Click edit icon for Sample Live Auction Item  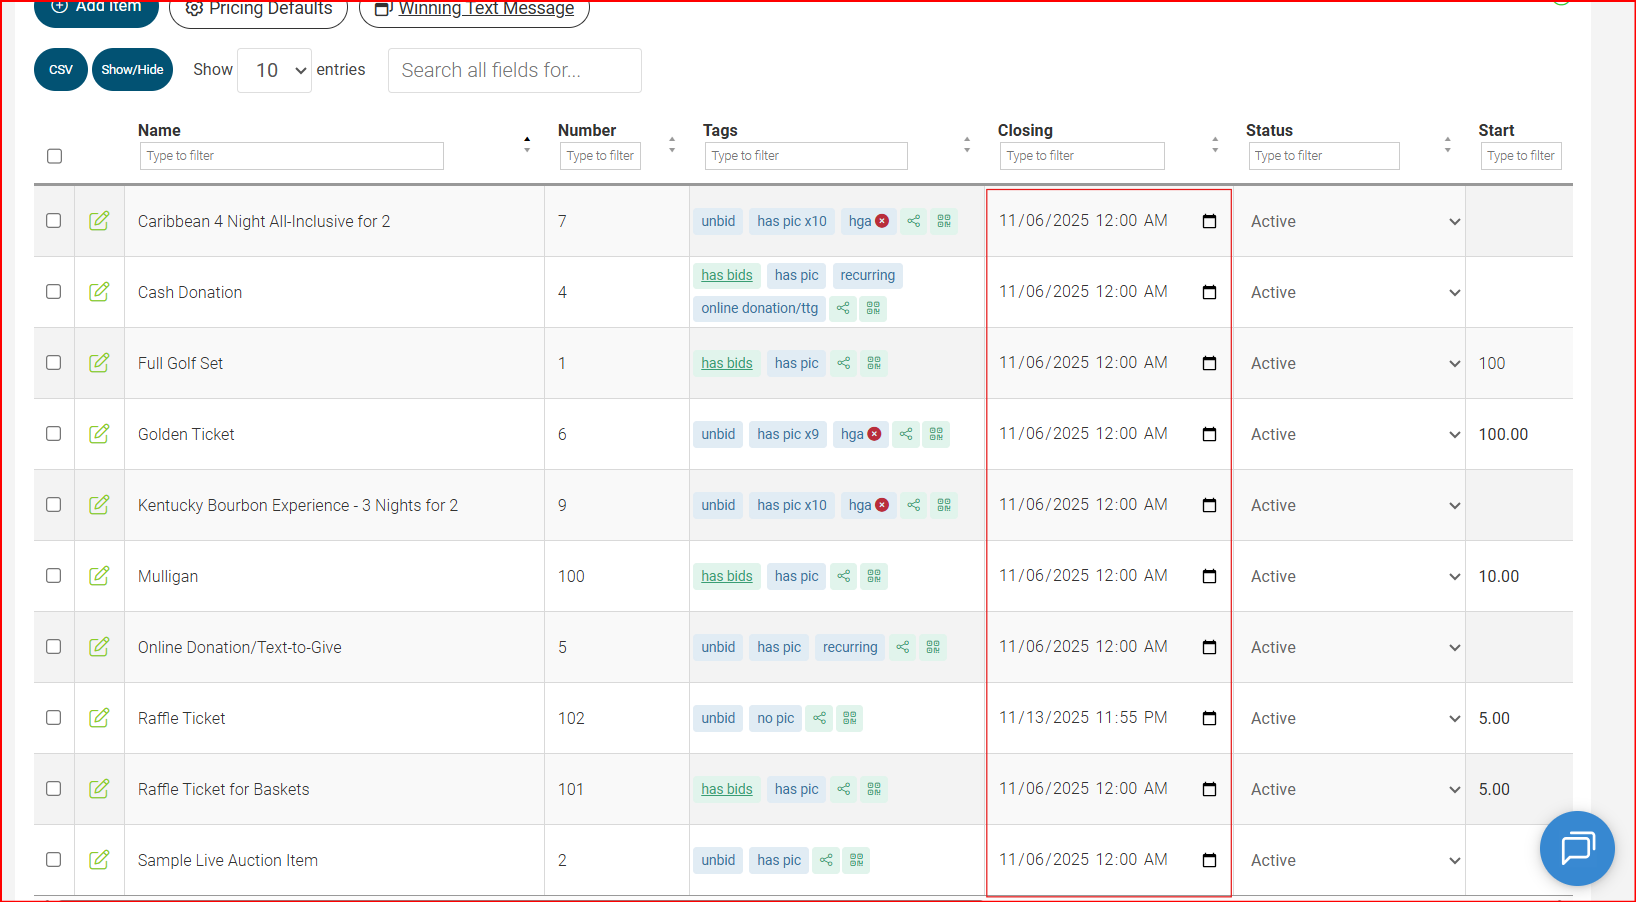[99, 860]
